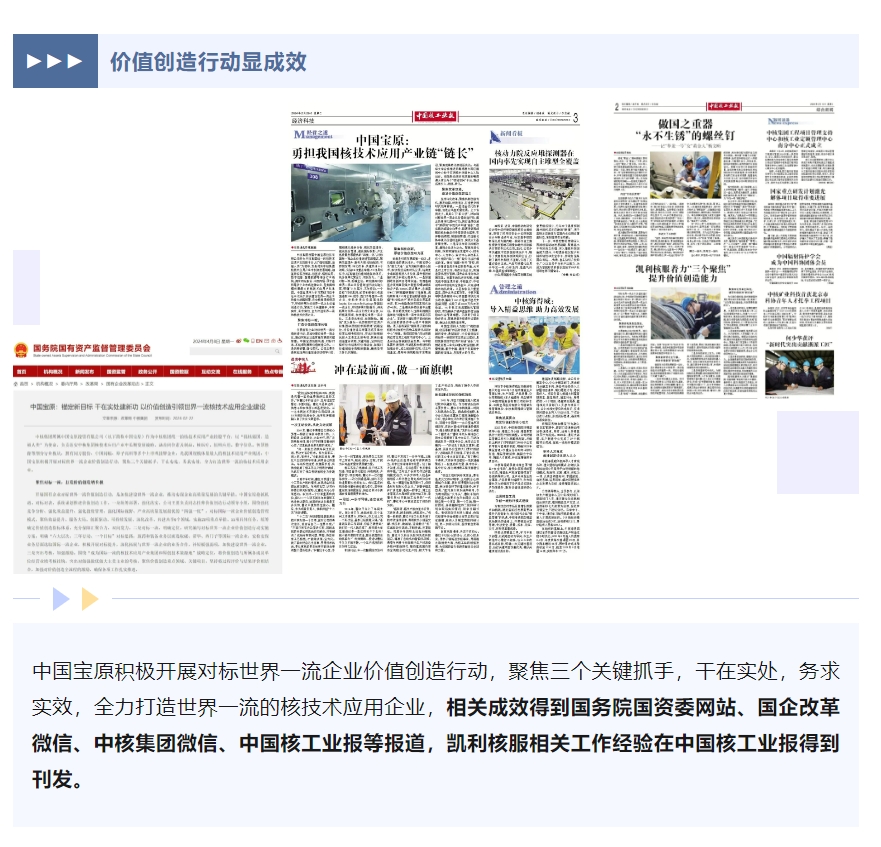Click the bold text 相关成效得到国务院国资委网站
Viewport: 881px width, 847px height.
pos(591,708)
